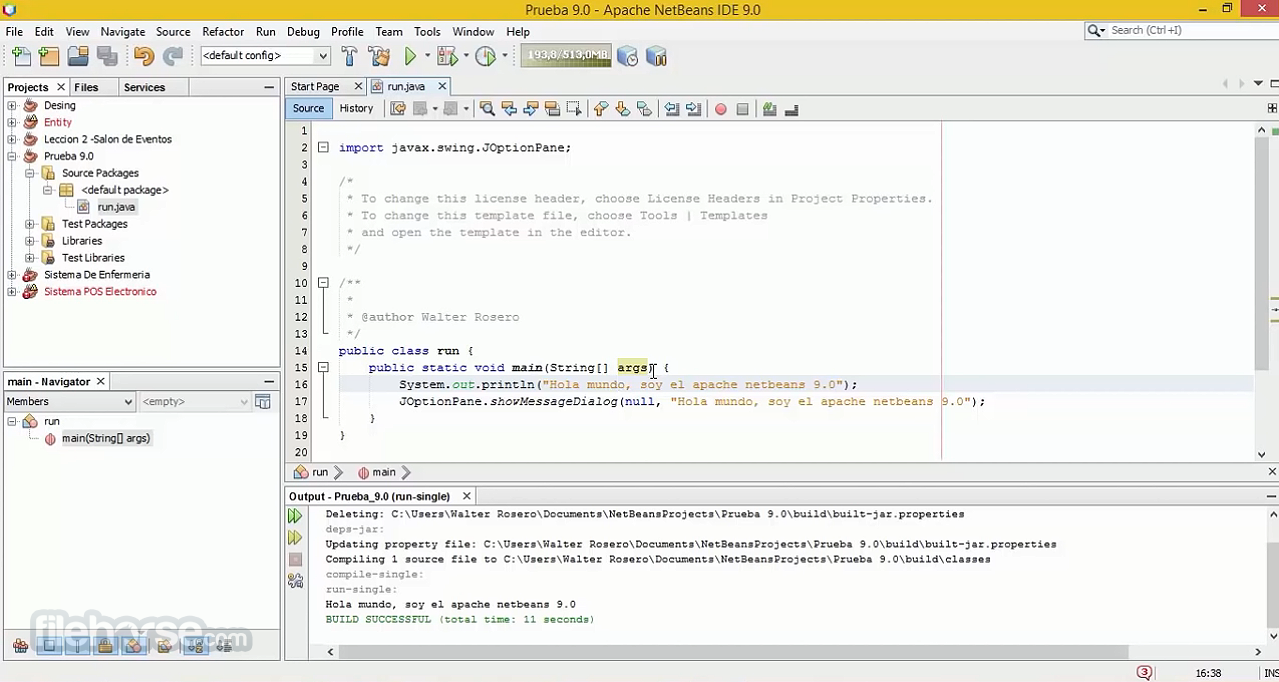The height and width of the screenshot is (682, 1279).
Task: Find previous occurrence in editor toolbar
Action: (509, 109)
